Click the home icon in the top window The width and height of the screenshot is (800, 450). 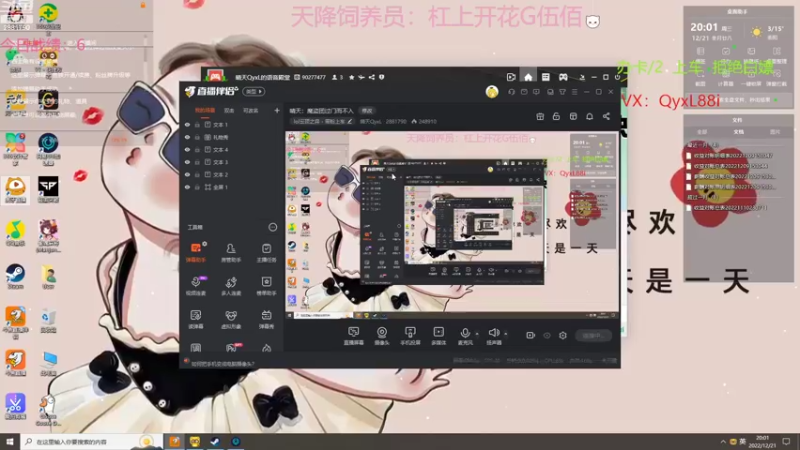coord(528,77)
